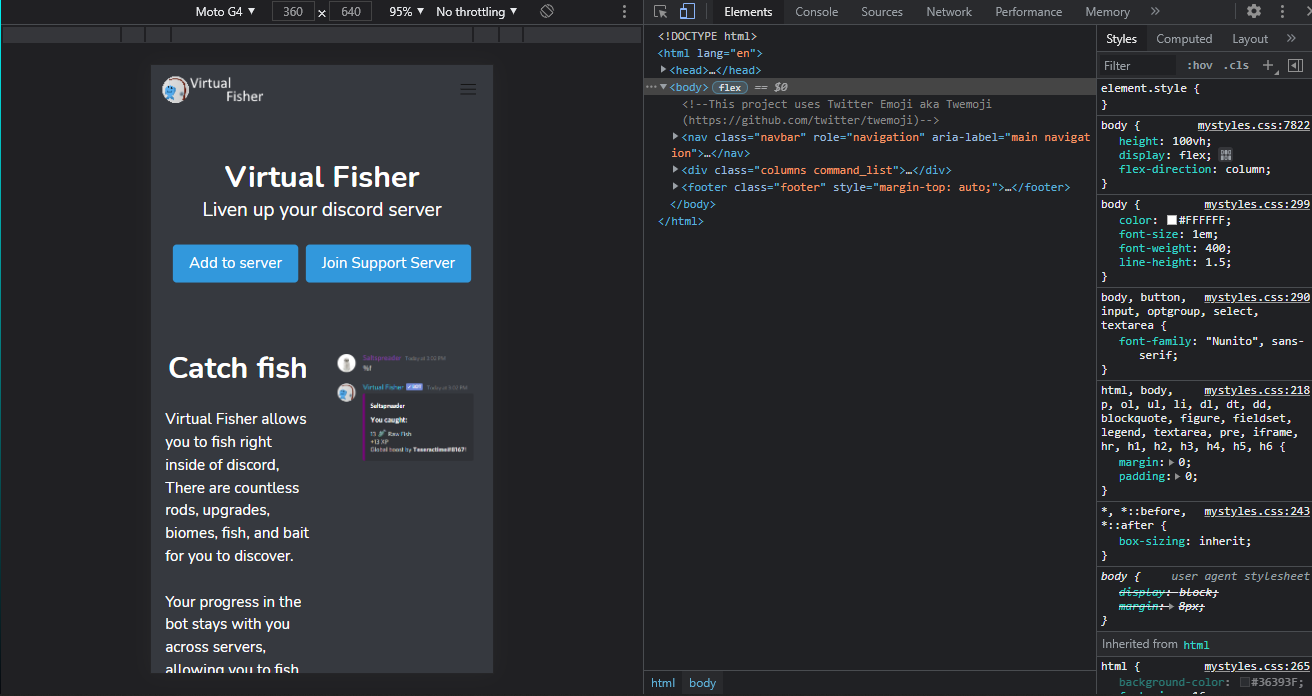This screenshot has width=1312, height=696.
Task: Open mystyles.css:243 source link
Action: (x=1257, y=511)
